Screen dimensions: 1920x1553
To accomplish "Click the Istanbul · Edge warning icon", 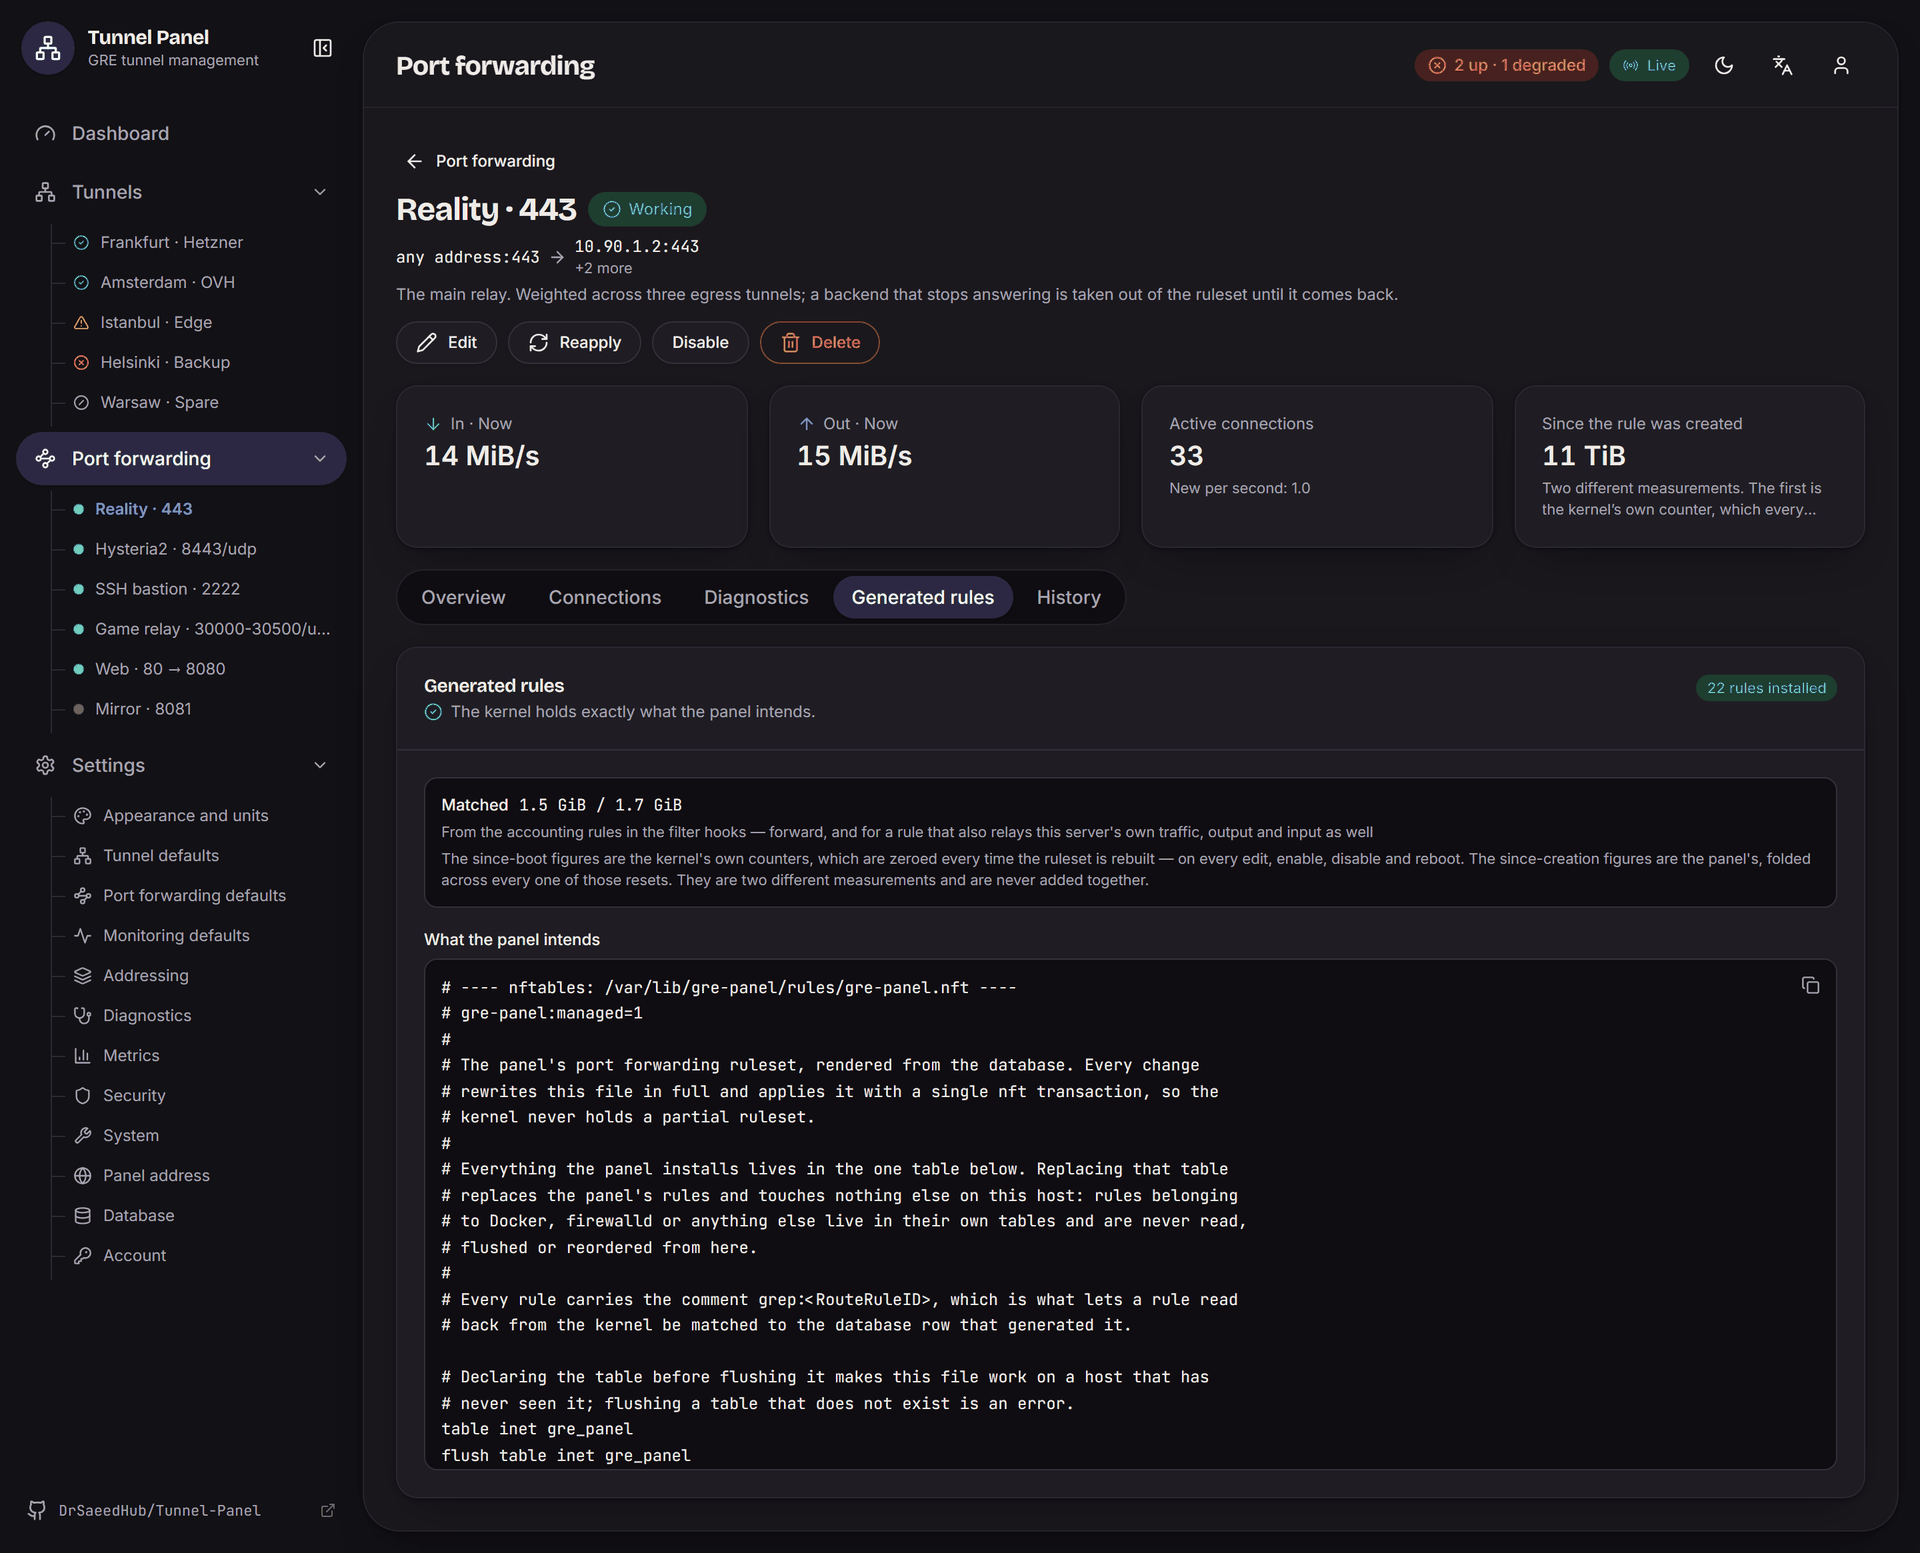I will (x=81, y=322).
